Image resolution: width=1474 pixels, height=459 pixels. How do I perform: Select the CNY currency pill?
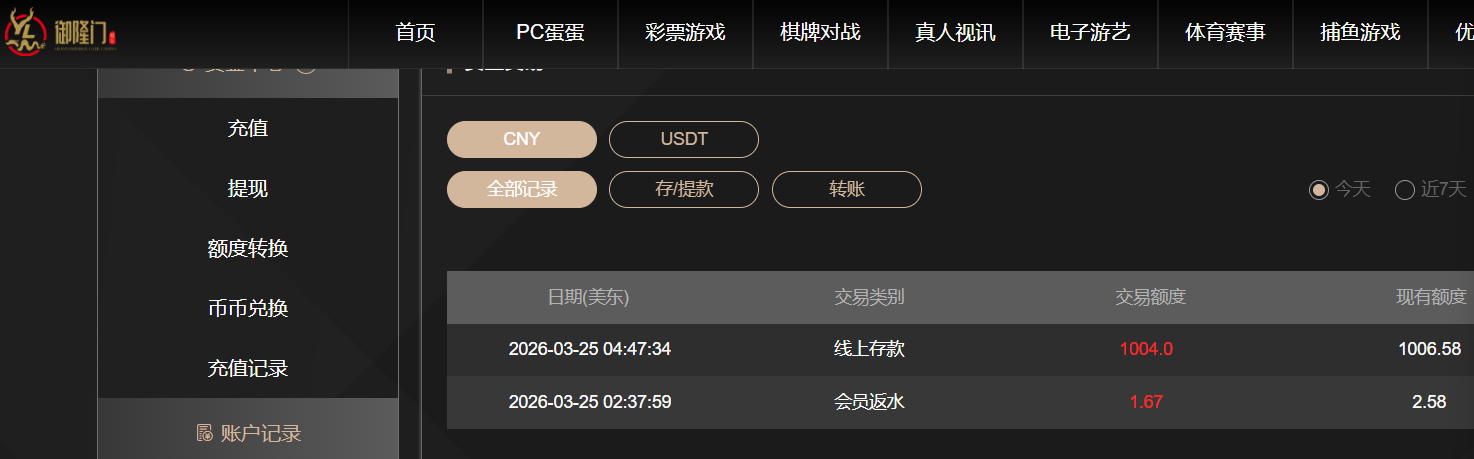(x=521, y=139)
